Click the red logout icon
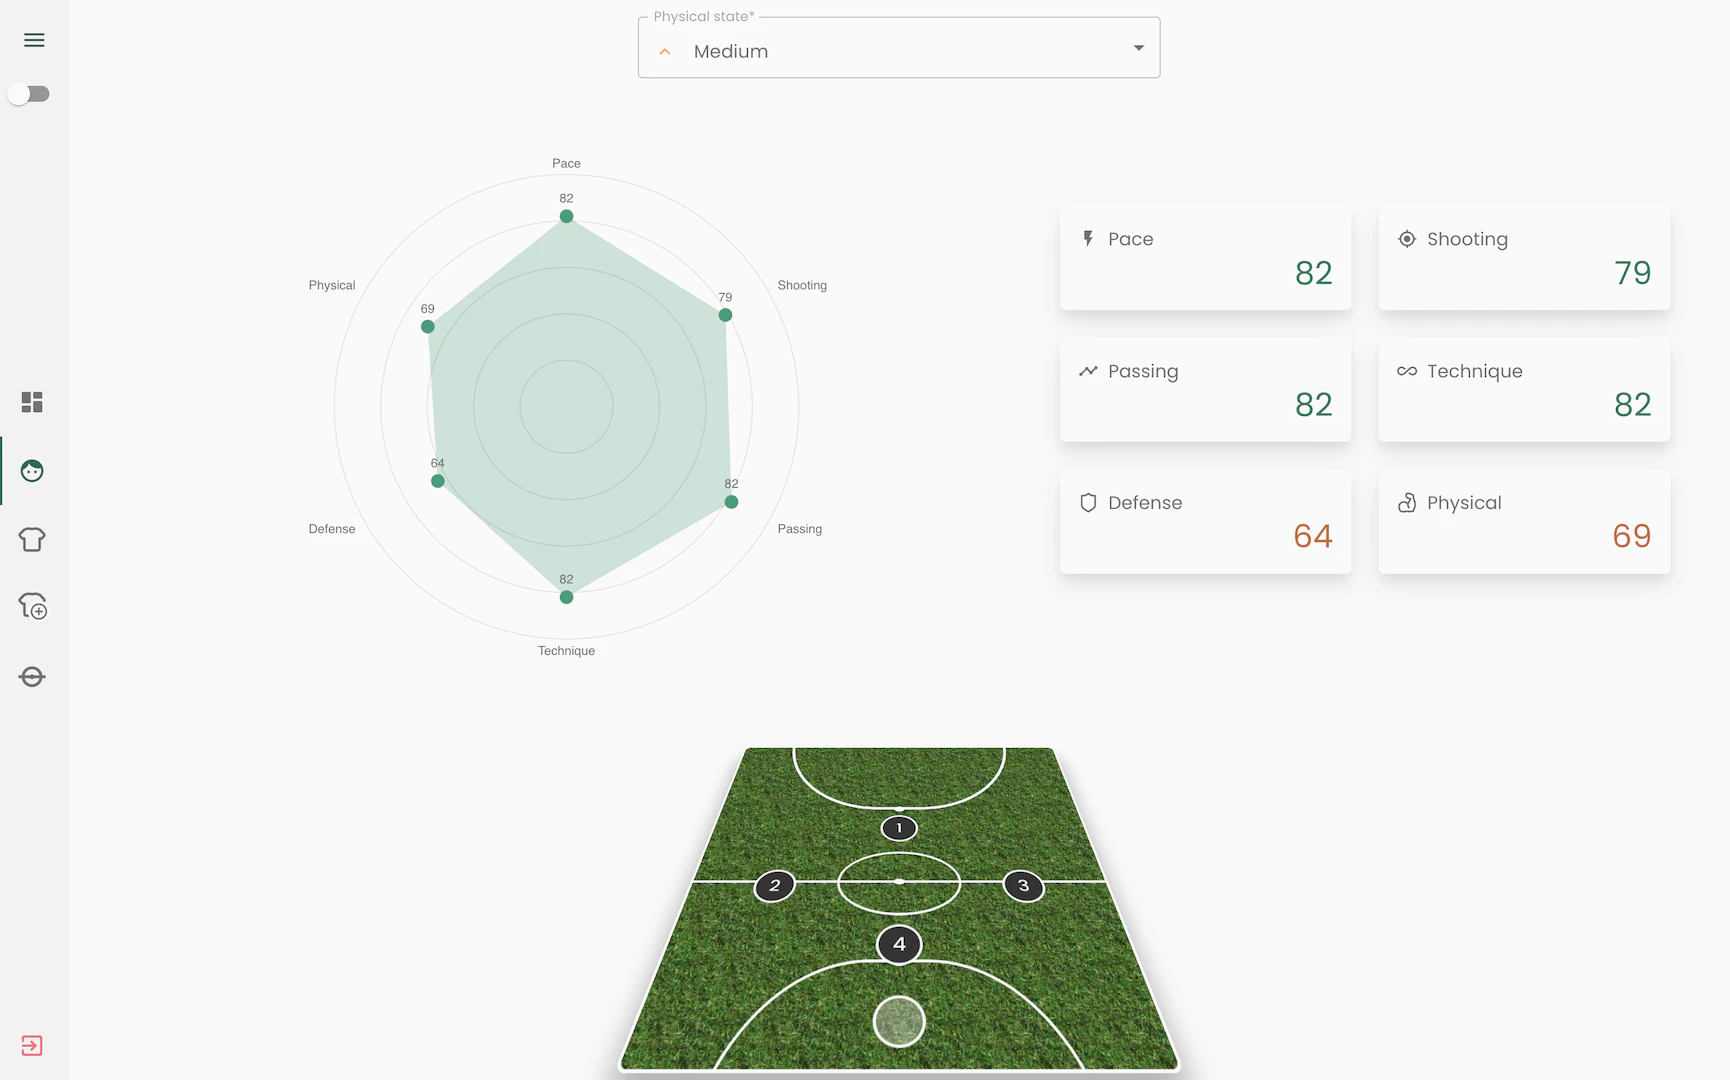Viewport: 1730px width, 1080px height. point(32,1046)
